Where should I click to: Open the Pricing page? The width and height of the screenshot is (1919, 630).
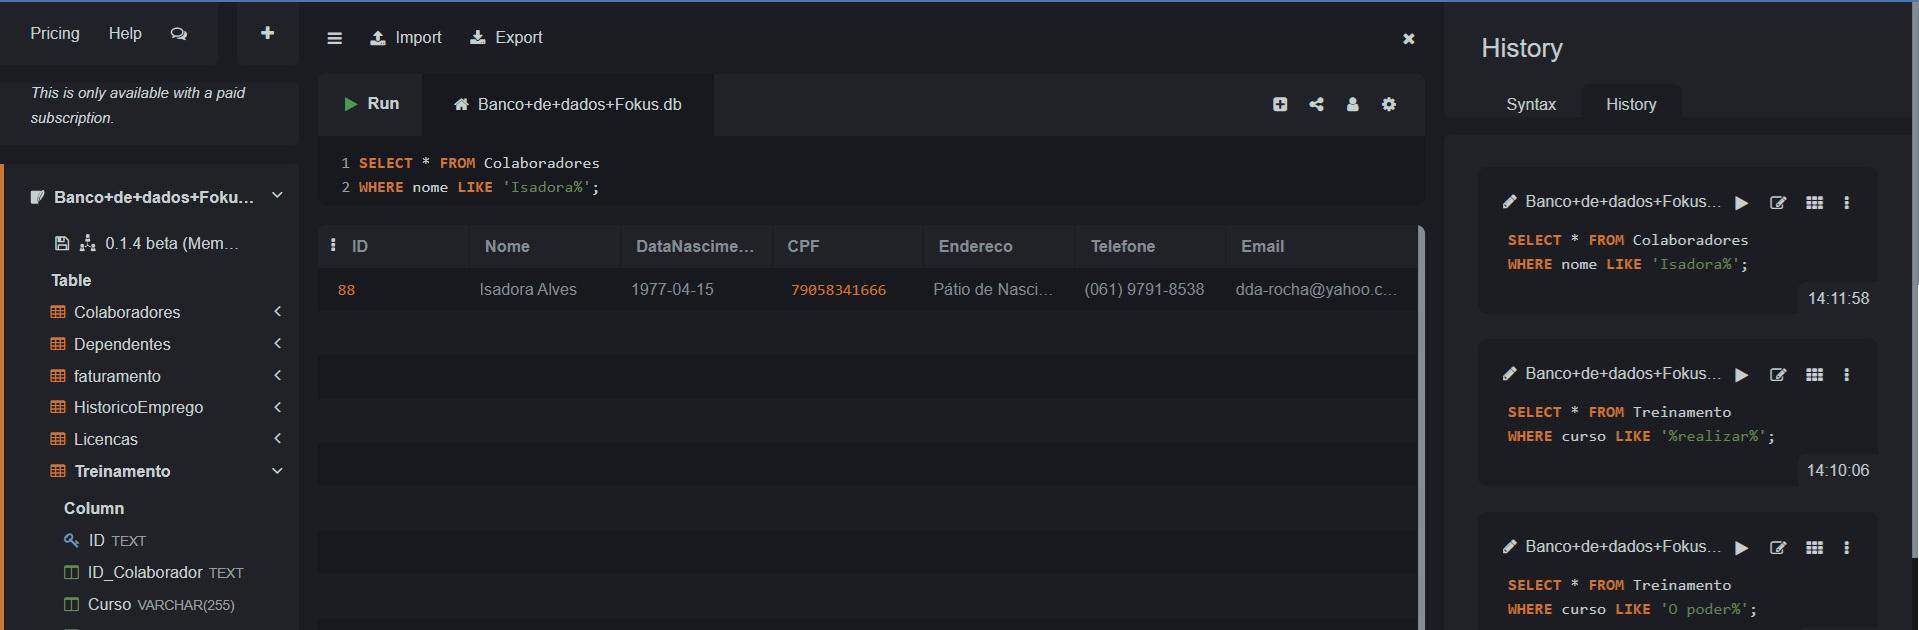pos(55,33)
